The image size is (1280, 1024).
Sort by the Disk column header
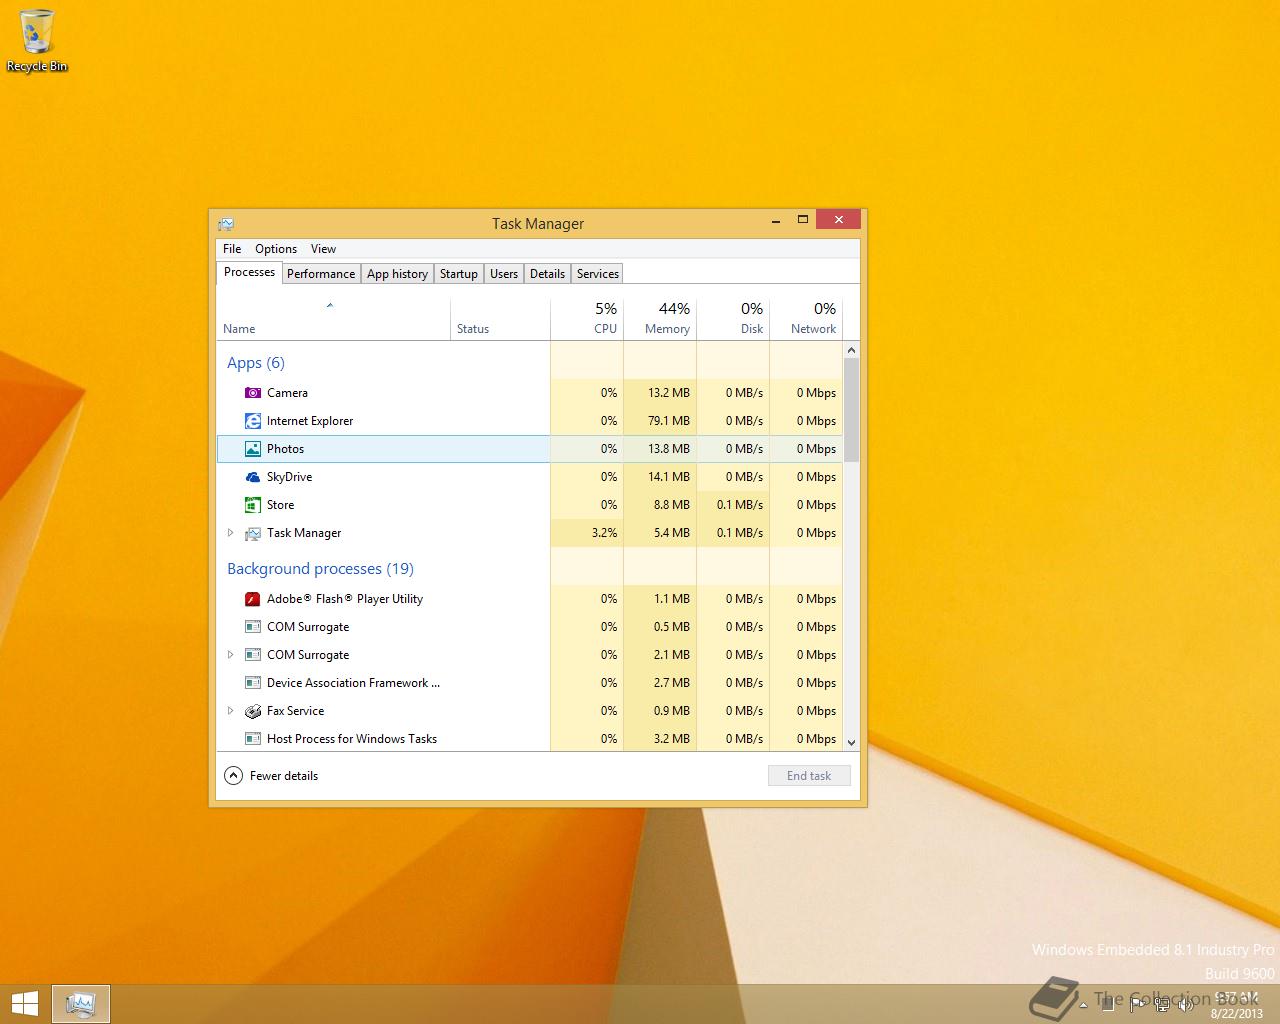point(733,317)
